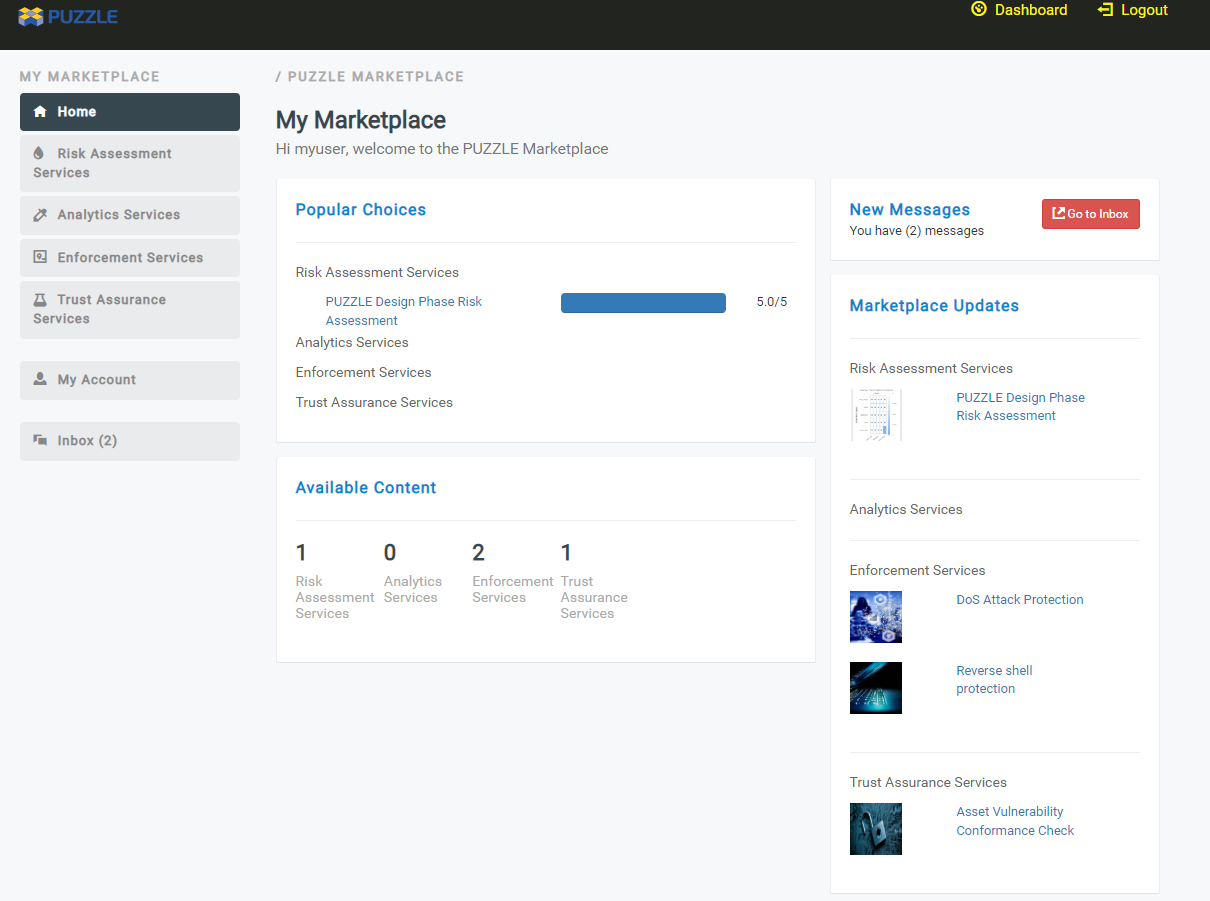
Task: Open the Reverse shell protection link
Action: (994, 680)
